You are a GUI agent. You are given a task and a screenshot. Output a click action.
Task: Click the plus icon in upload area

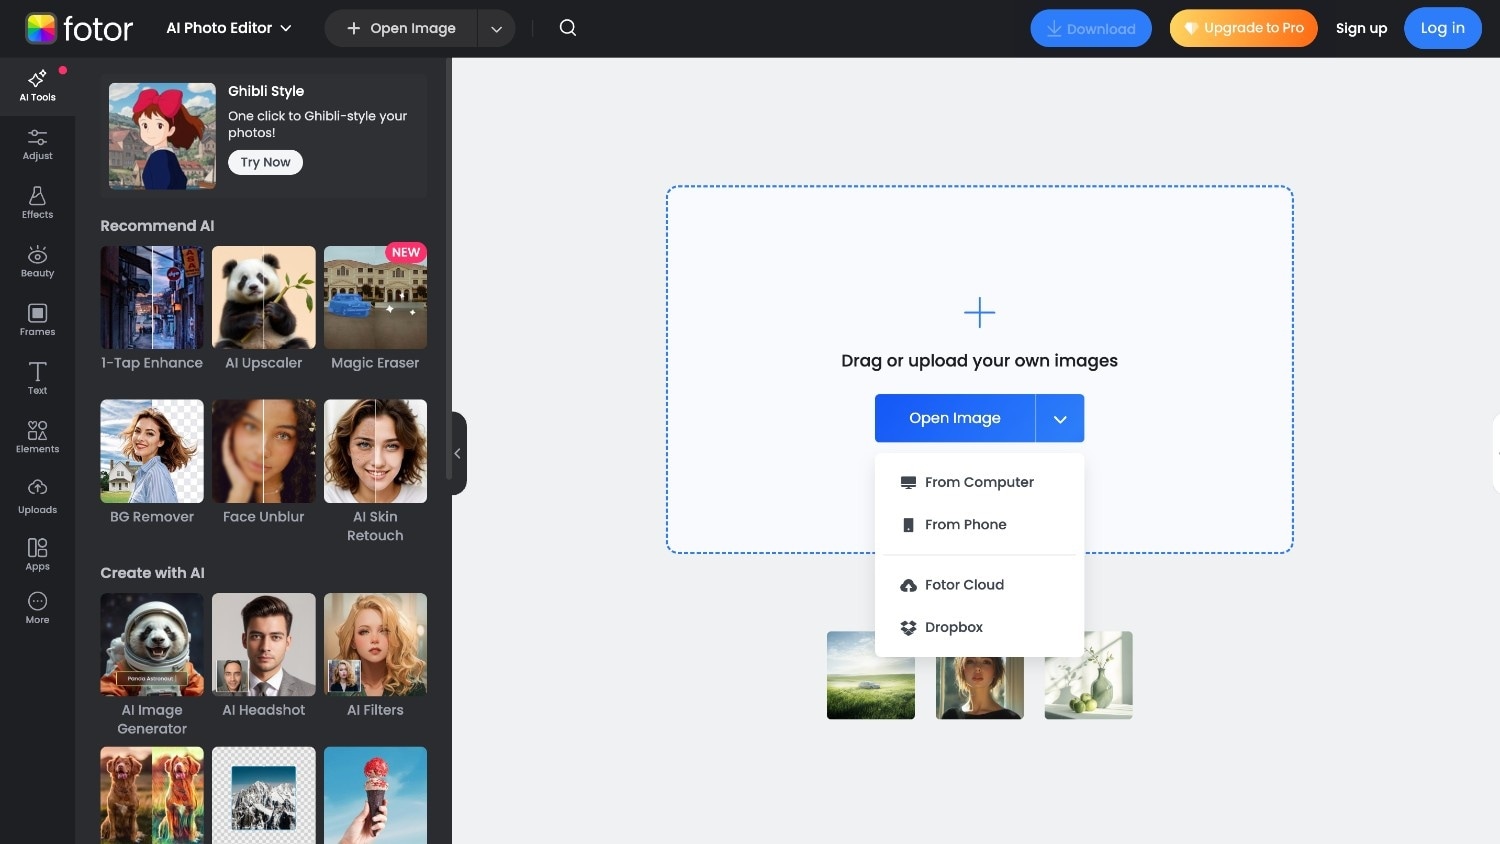tap(979, 313)
